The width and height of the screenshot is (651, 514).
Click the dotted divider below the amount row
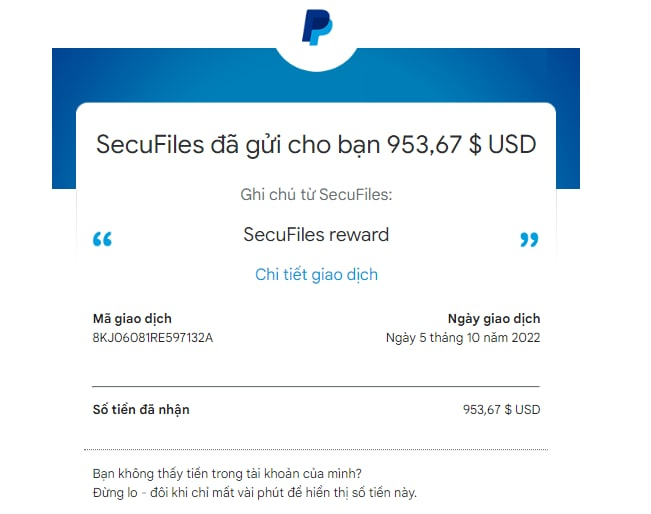[316, 450]
